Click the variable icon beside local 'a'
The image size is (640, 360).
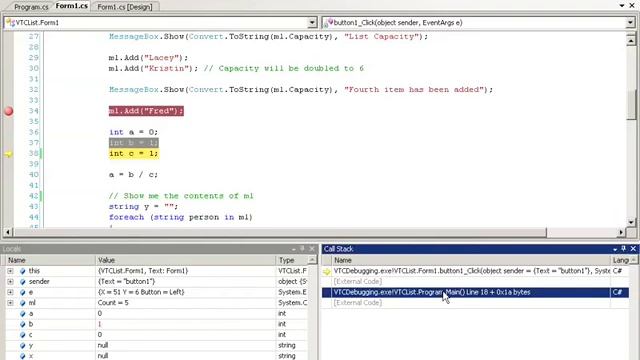[x=22, y=313]
